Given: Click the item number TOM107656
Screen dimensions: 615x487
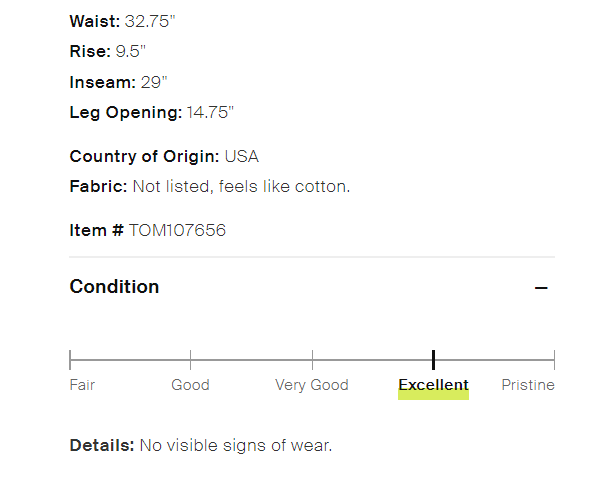Looking at the screenshot, I should [x=177, y=230].
